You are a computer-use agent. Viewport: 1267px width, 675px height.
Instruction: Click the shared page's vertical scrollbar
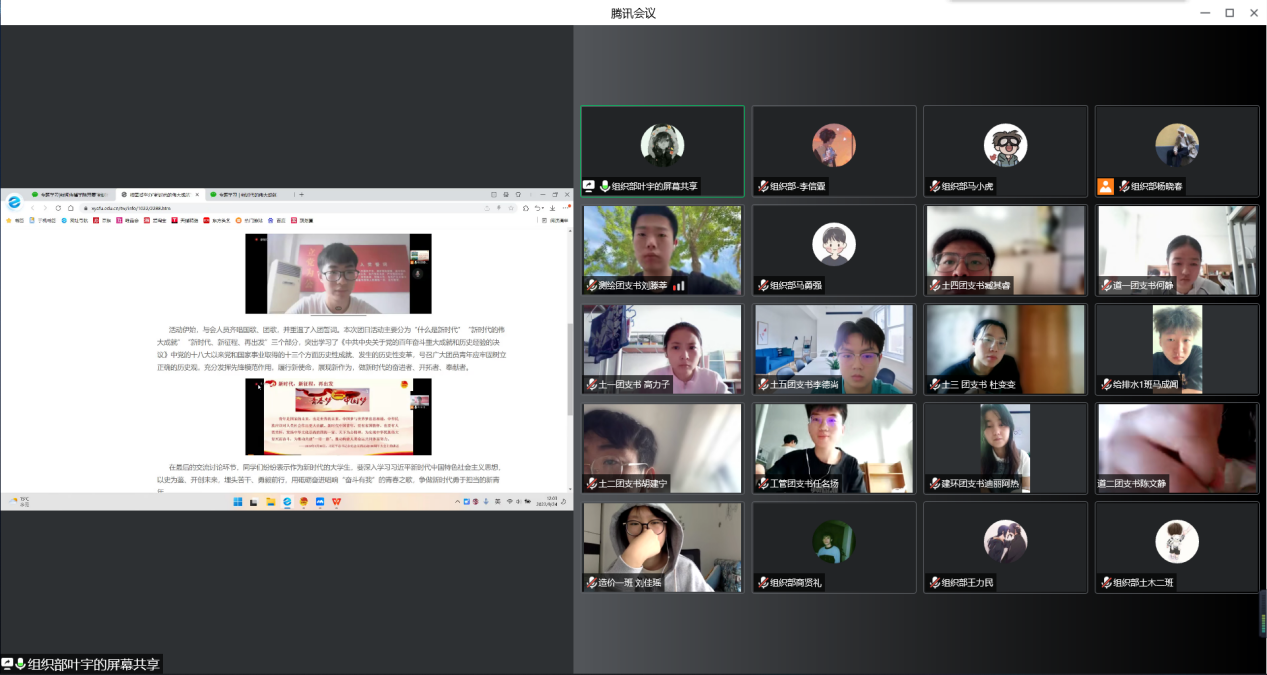point(570,370)
